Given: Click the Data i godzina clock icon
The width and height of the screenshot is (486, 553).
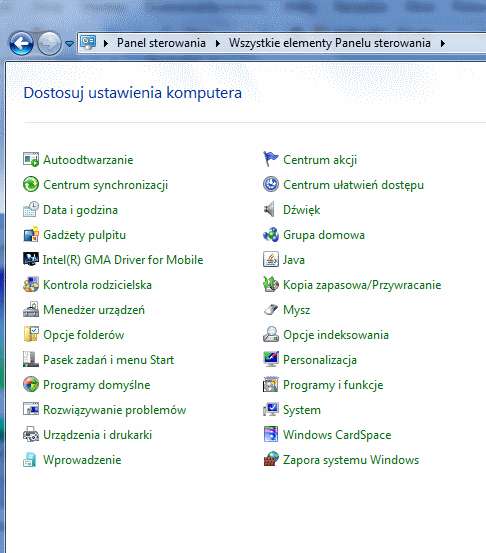Looking at the screenshot, I should click(x=31, y=209).
